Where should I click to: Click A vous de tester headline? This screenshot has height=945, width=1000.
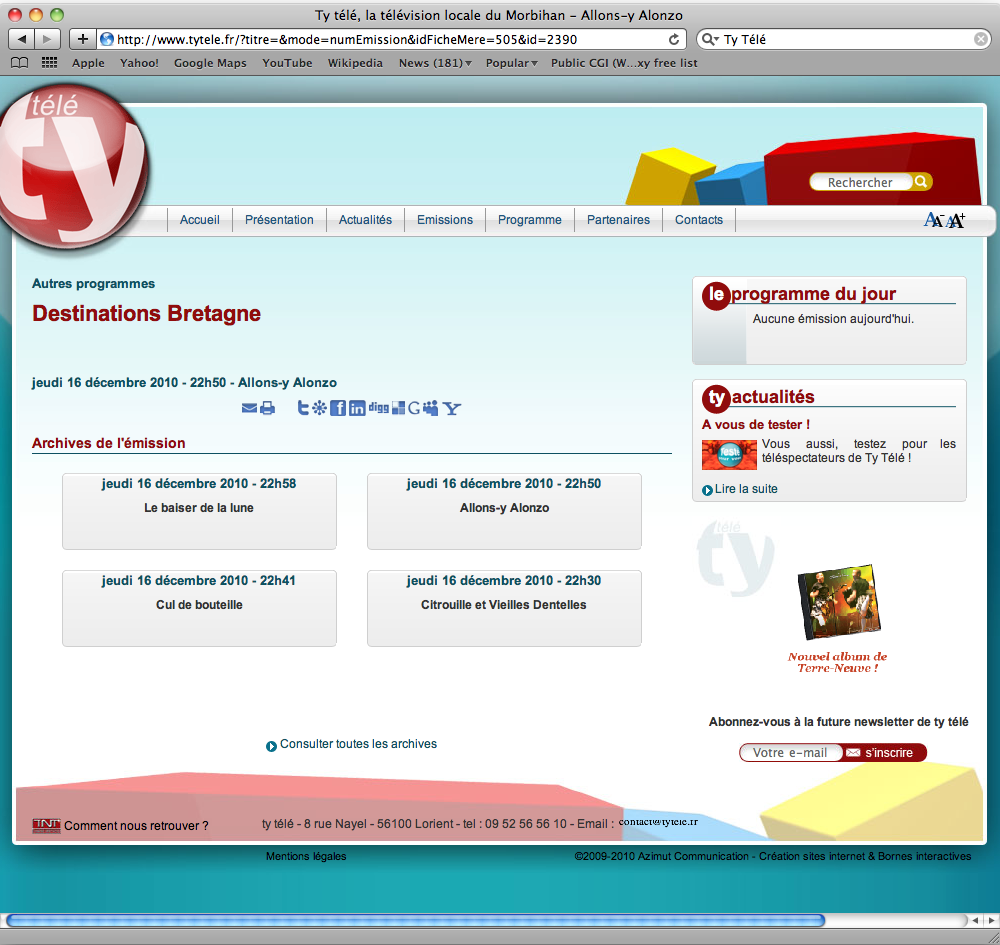(x=756, y=425)
